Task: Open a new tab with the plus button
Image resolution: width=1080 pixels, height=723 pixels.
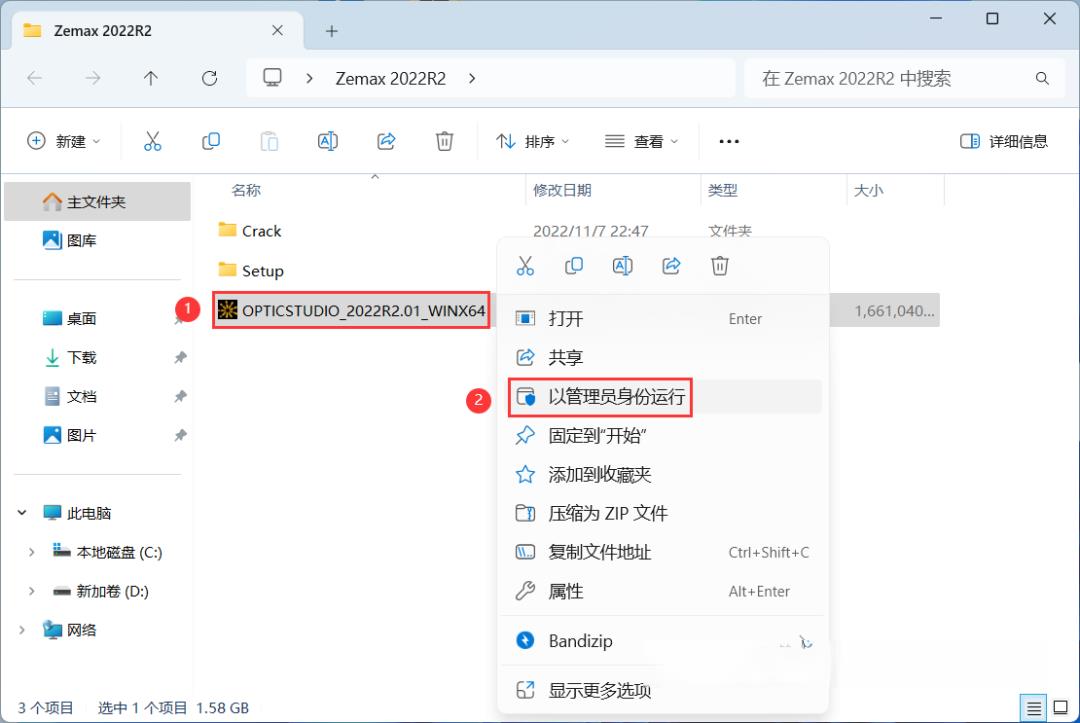Action: 331,31
